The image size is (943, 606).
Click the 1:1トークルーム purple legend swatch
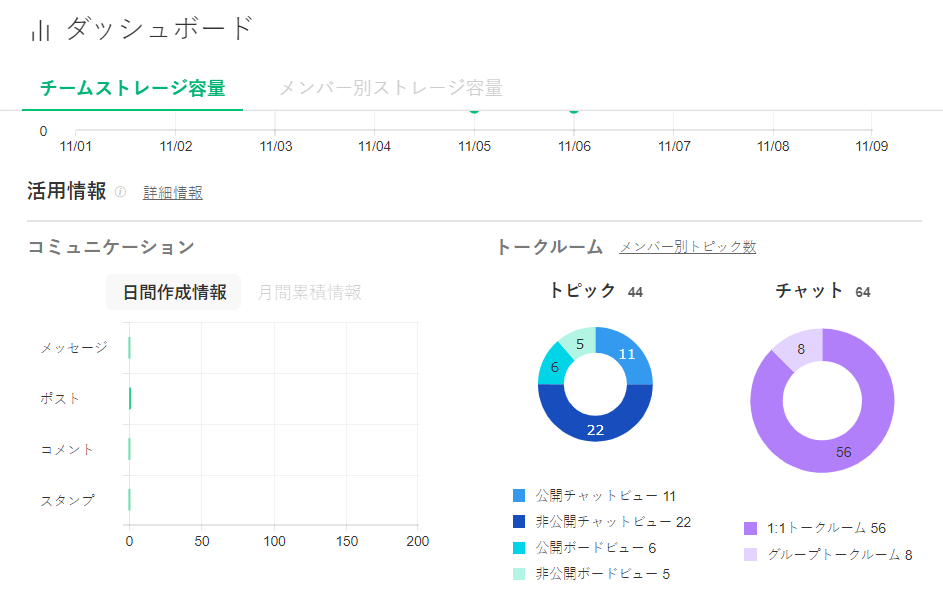pyautogui.click(x=751, y=528)
